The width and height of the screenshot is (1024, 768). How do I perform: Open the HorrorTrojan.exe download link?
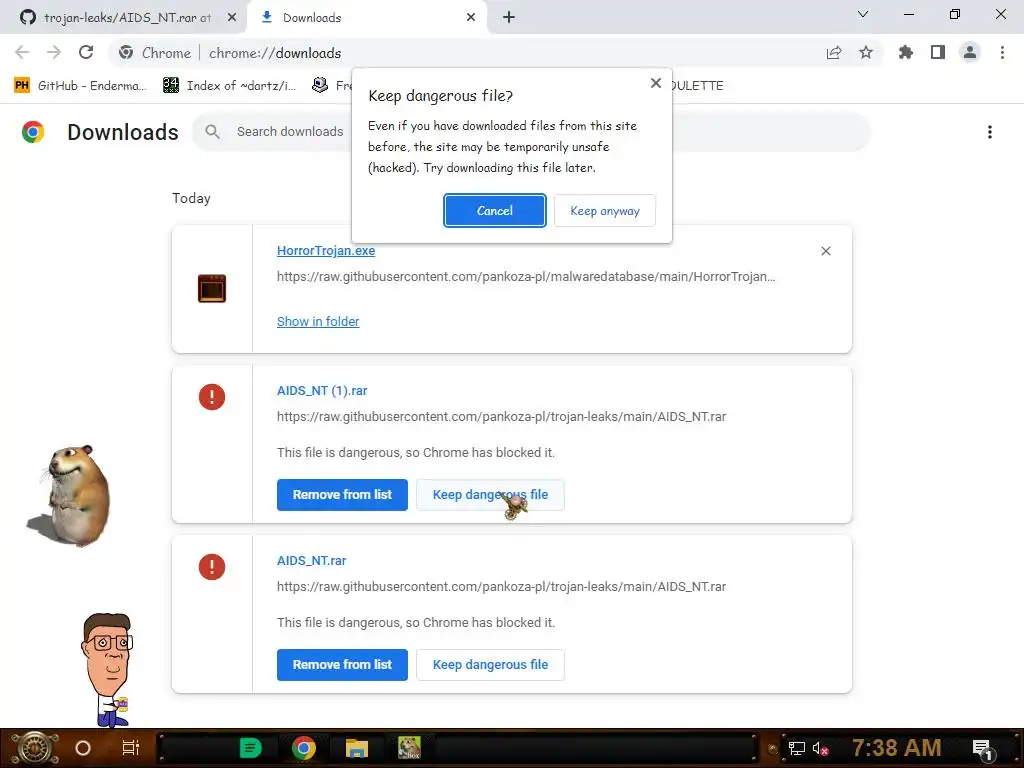[326, 251]
